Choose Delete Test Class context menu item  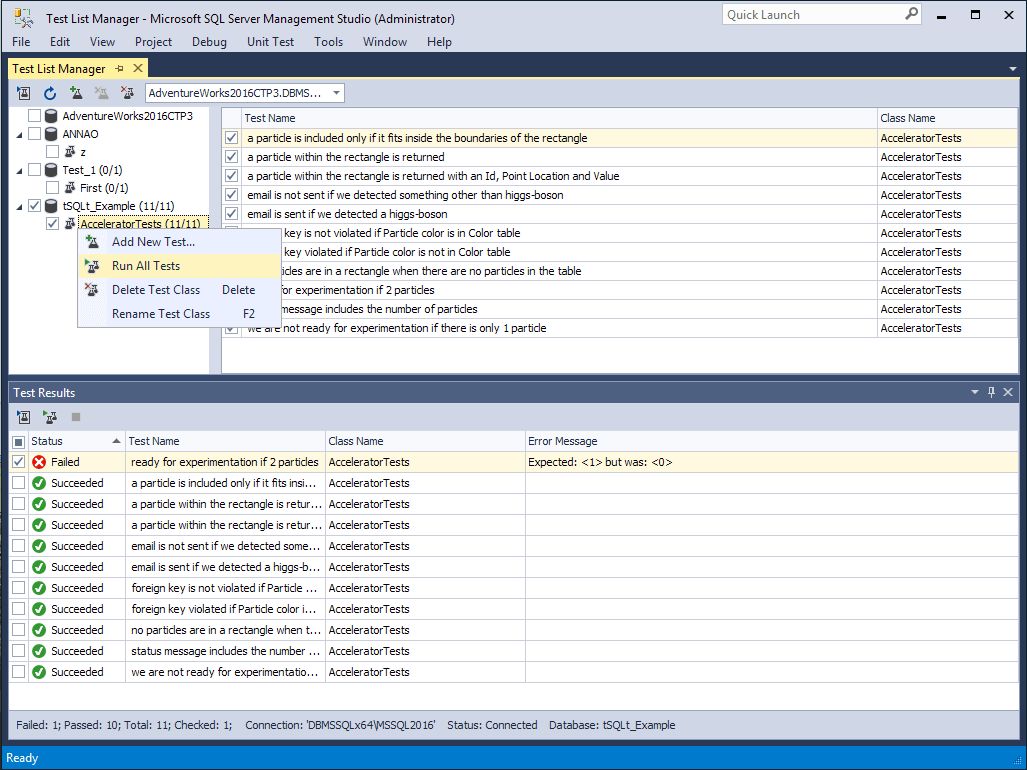click(179, 289)
